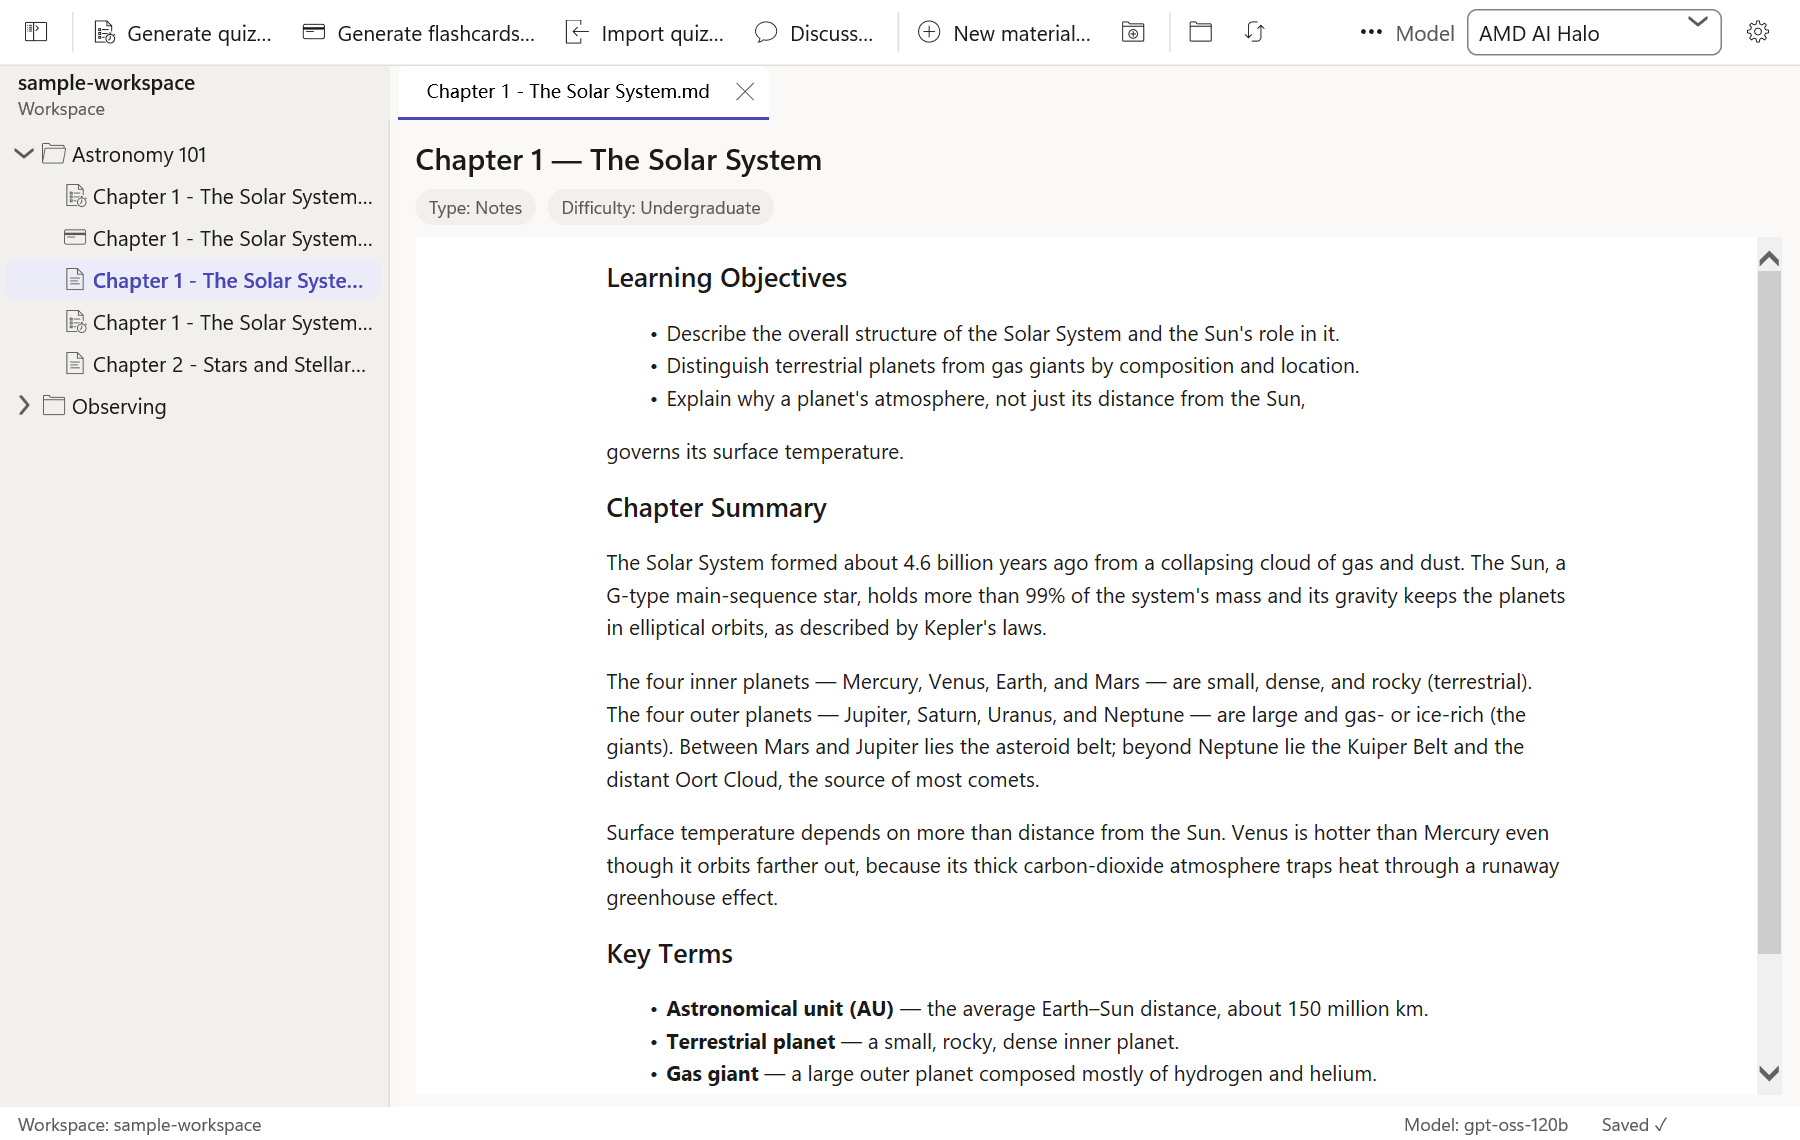
Task: Open the Model dropdown showing AMD AI Halo
Action: tap(1594, 33)
